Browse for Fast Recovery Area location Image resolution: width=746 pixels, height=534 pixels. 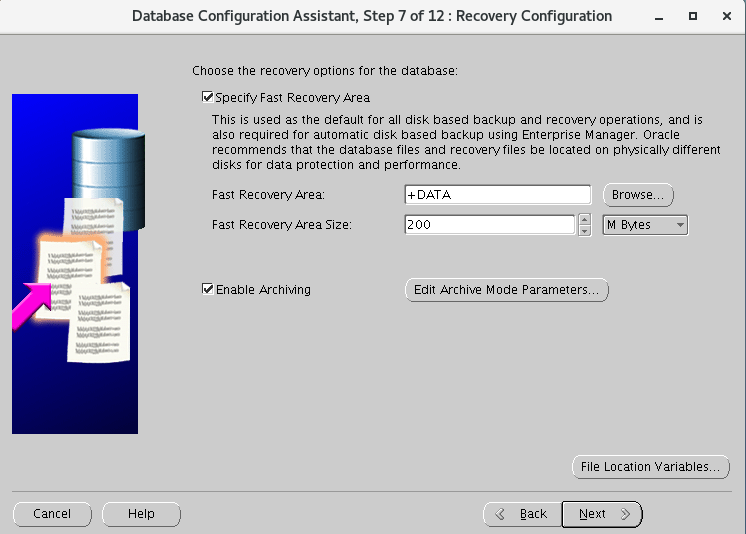(638, 195)
